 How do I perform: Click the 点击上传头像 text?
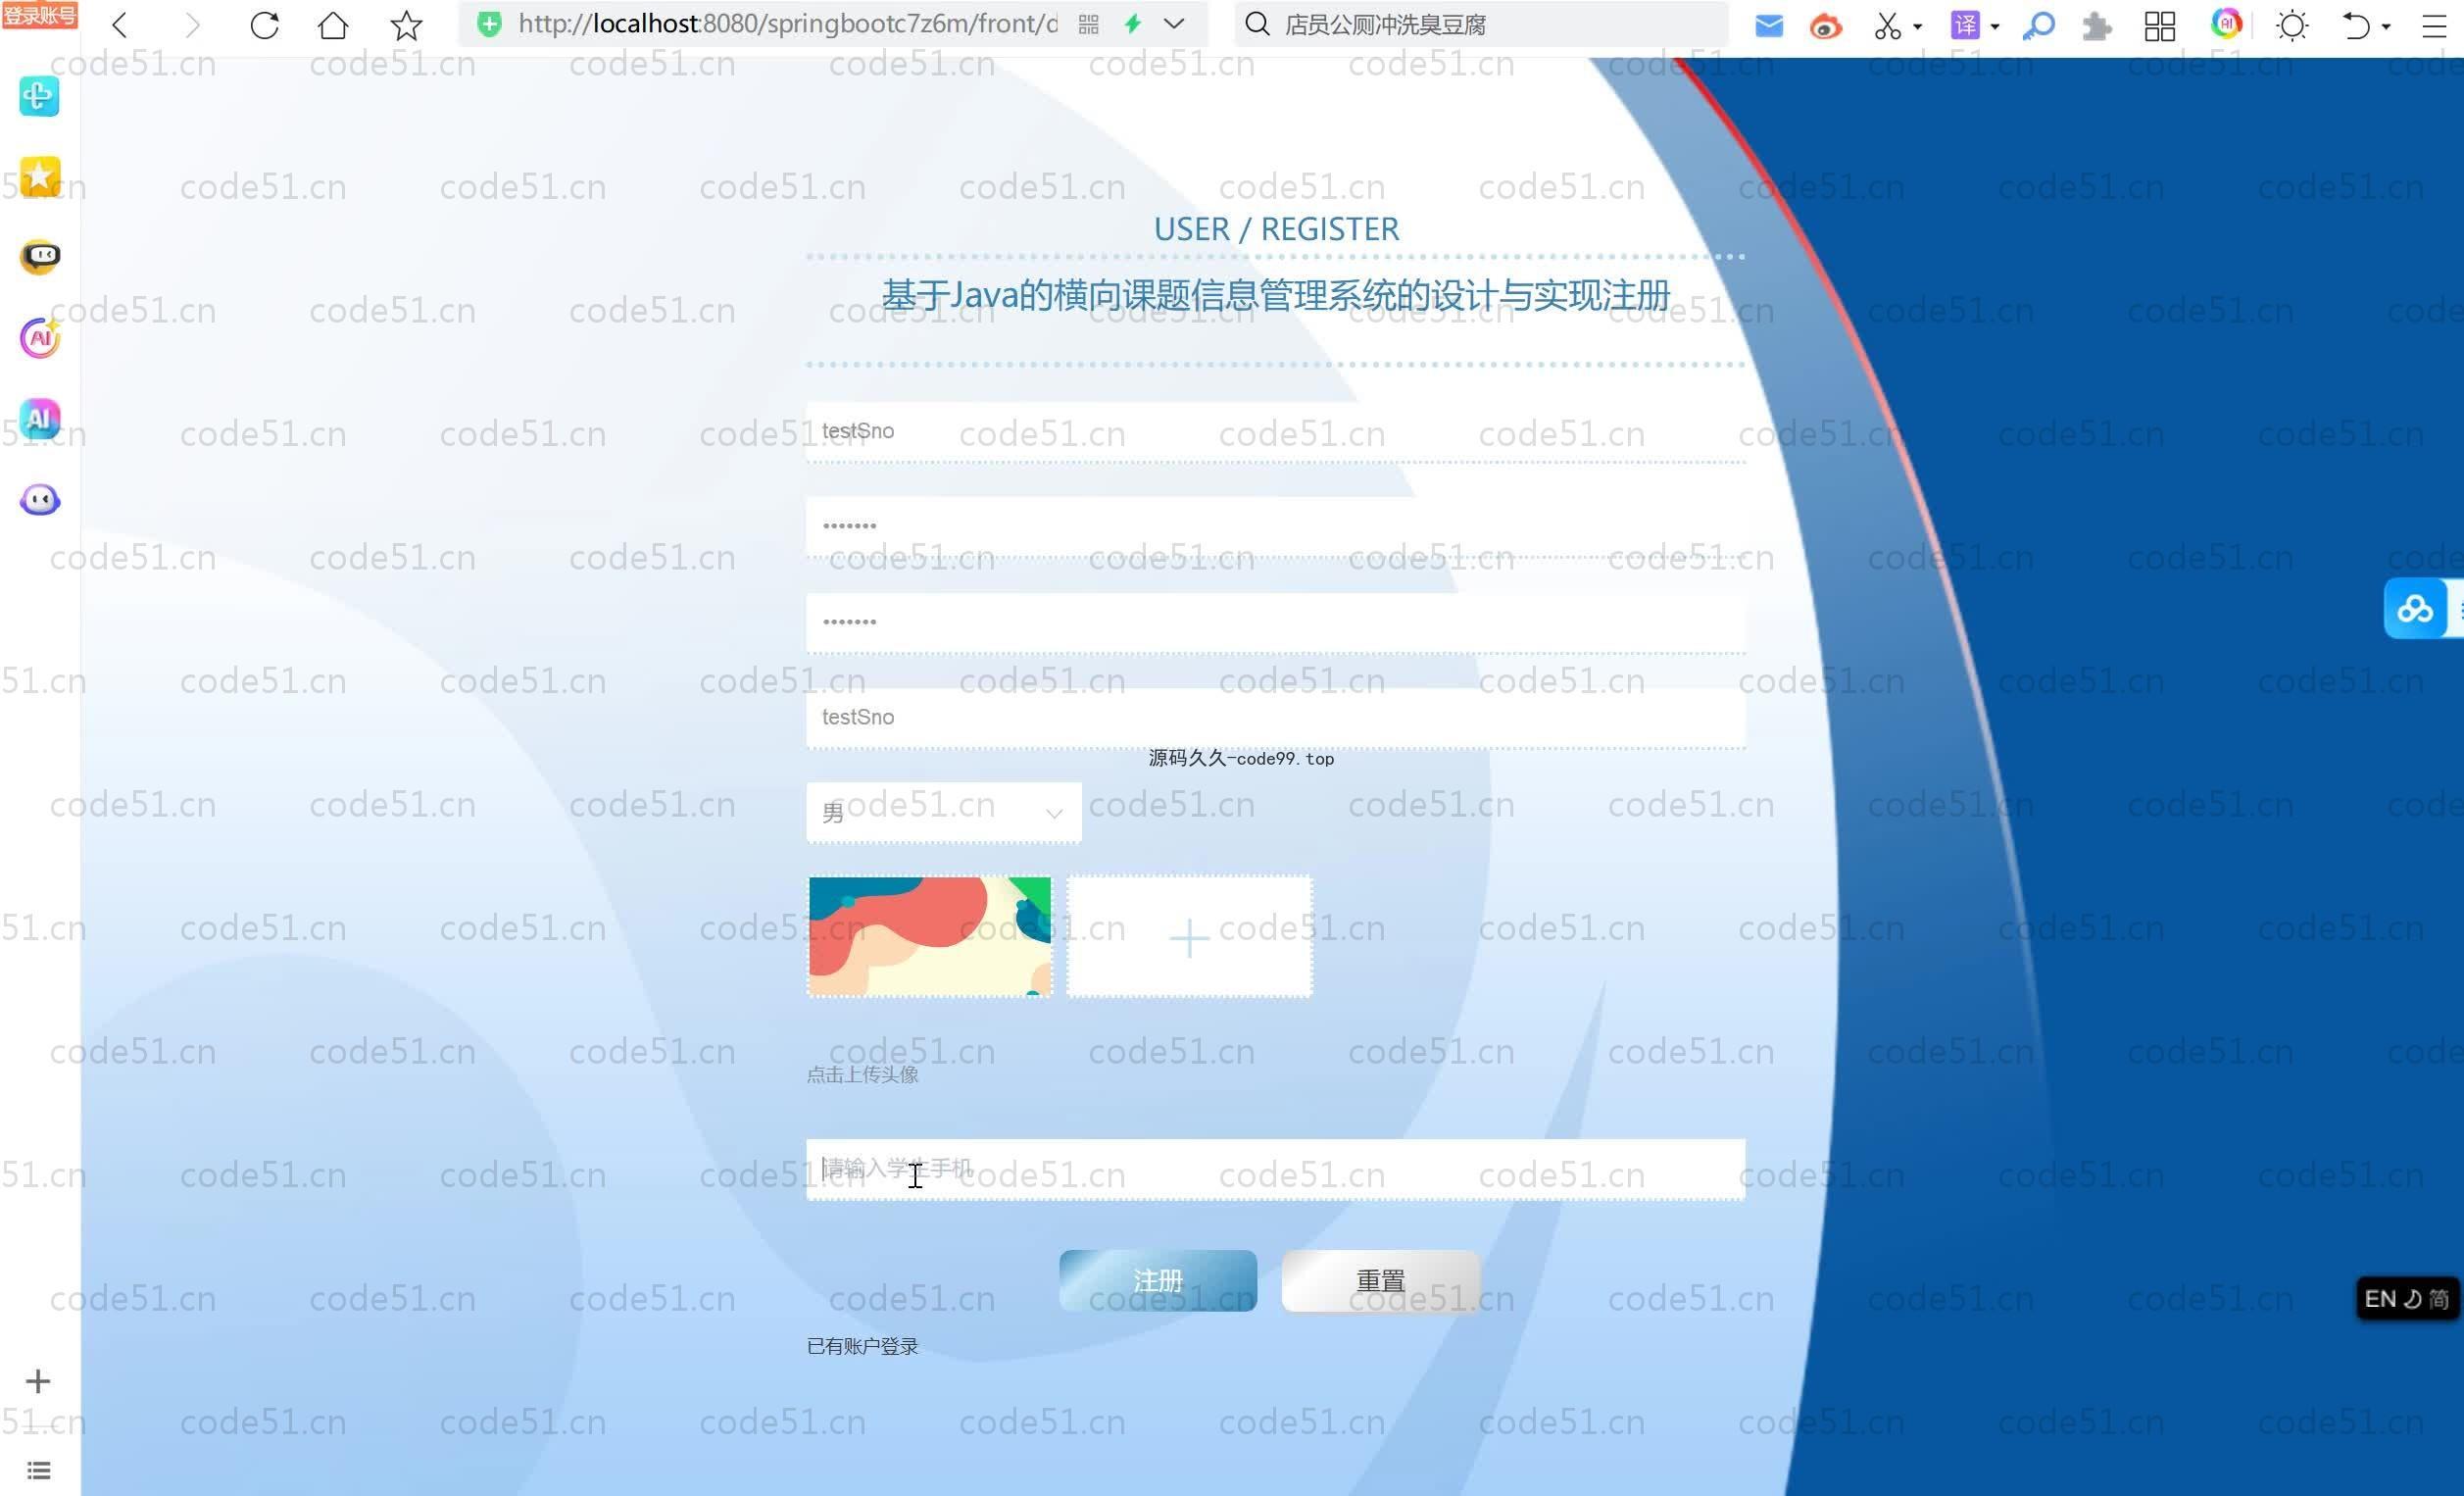862,1074
